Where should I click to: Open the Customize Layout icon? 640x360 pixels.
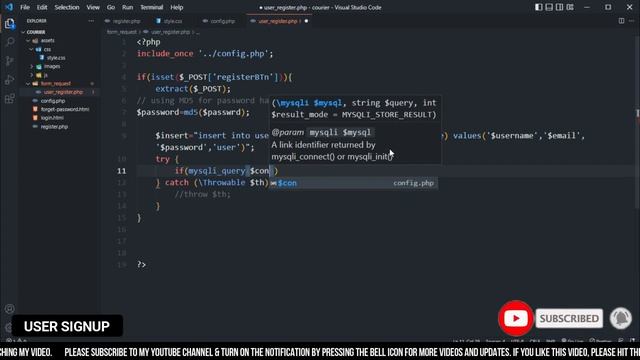[570, 7]
